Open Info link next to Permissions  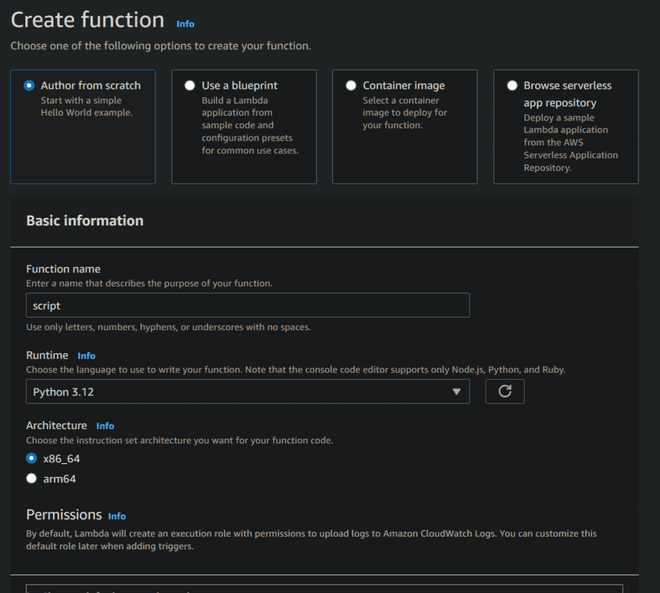117,516
